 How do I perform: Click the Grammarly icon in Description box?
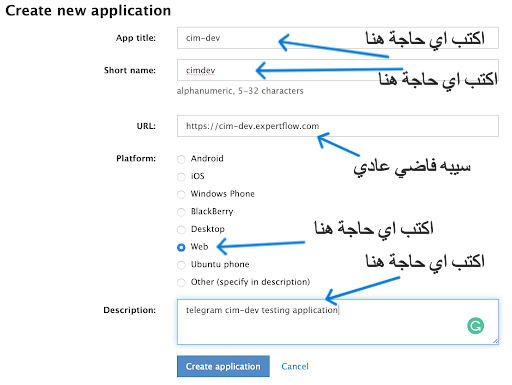tap(475, 326)
